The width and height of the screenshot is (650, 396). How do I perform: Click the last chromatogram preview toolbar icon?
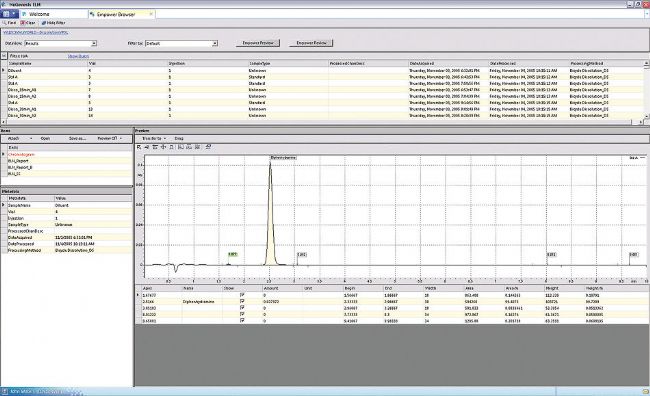tap(208, 147)
